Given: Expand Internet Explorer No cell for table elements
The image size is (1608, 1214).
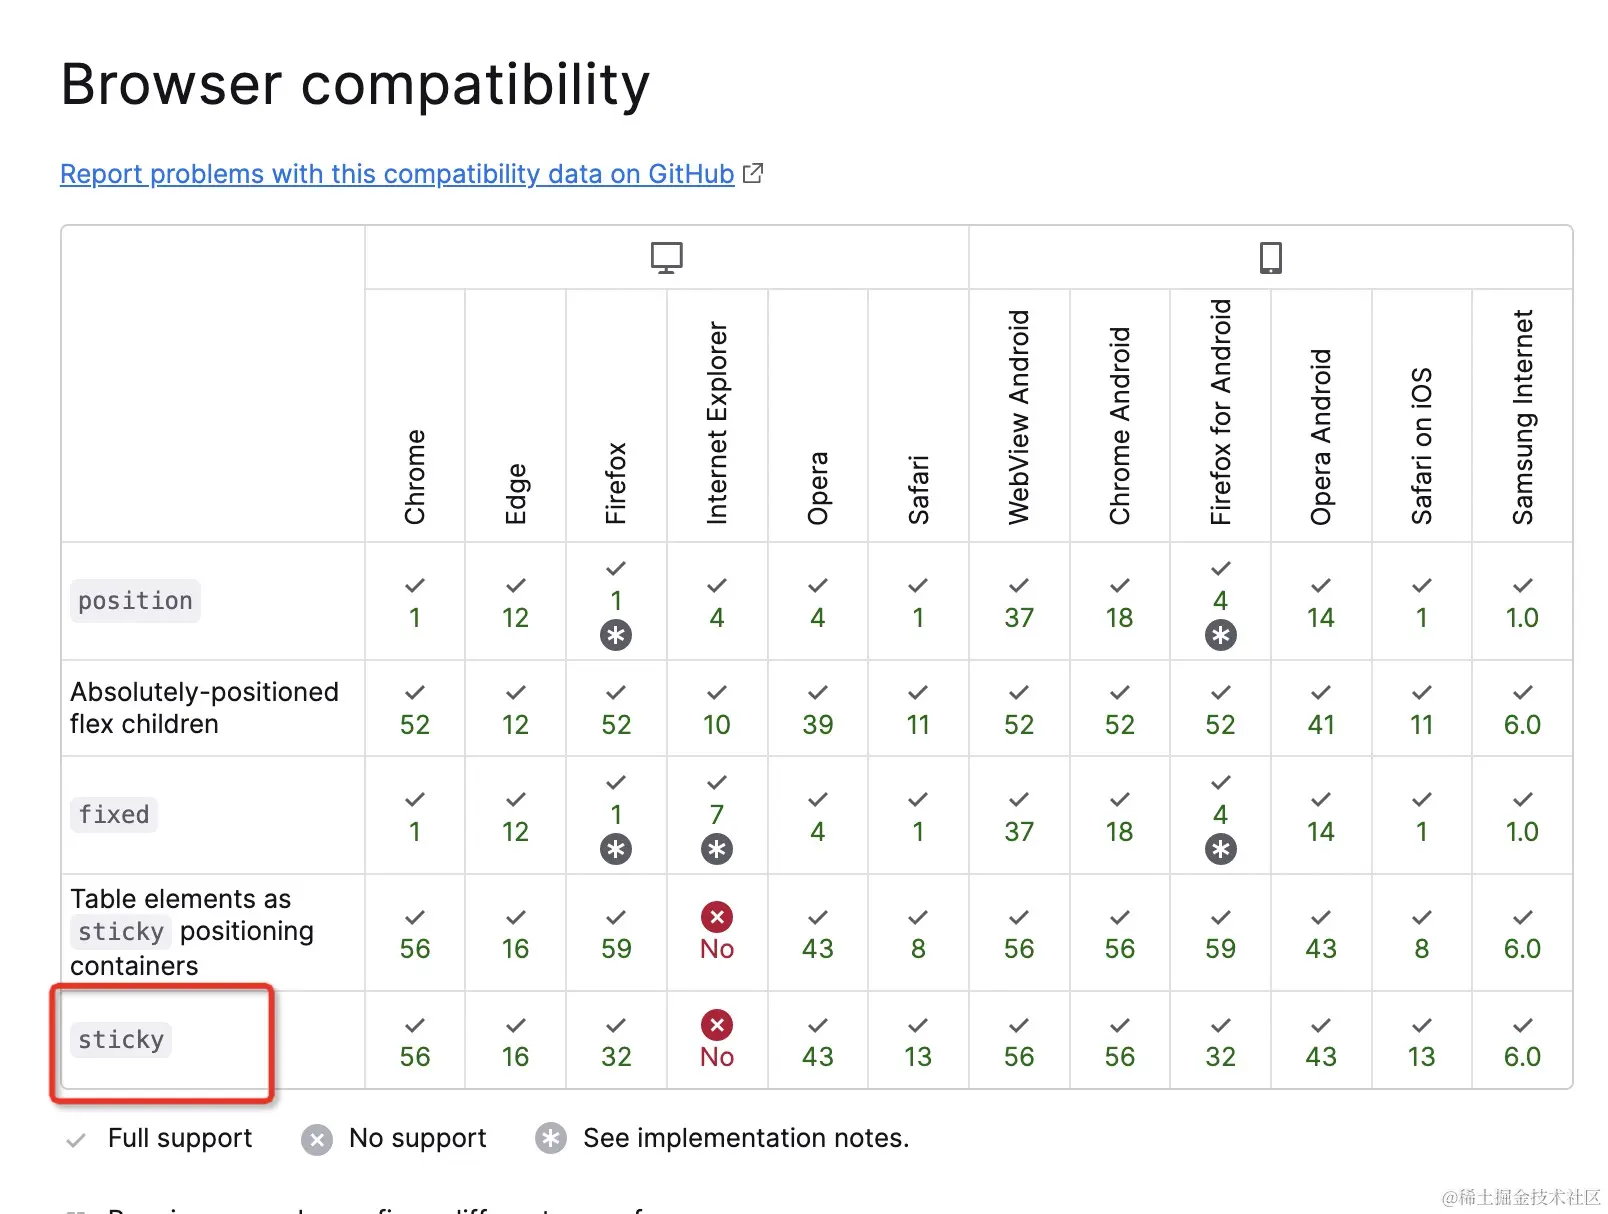Looking at the screenshot, I should click(x=716, y=933).
